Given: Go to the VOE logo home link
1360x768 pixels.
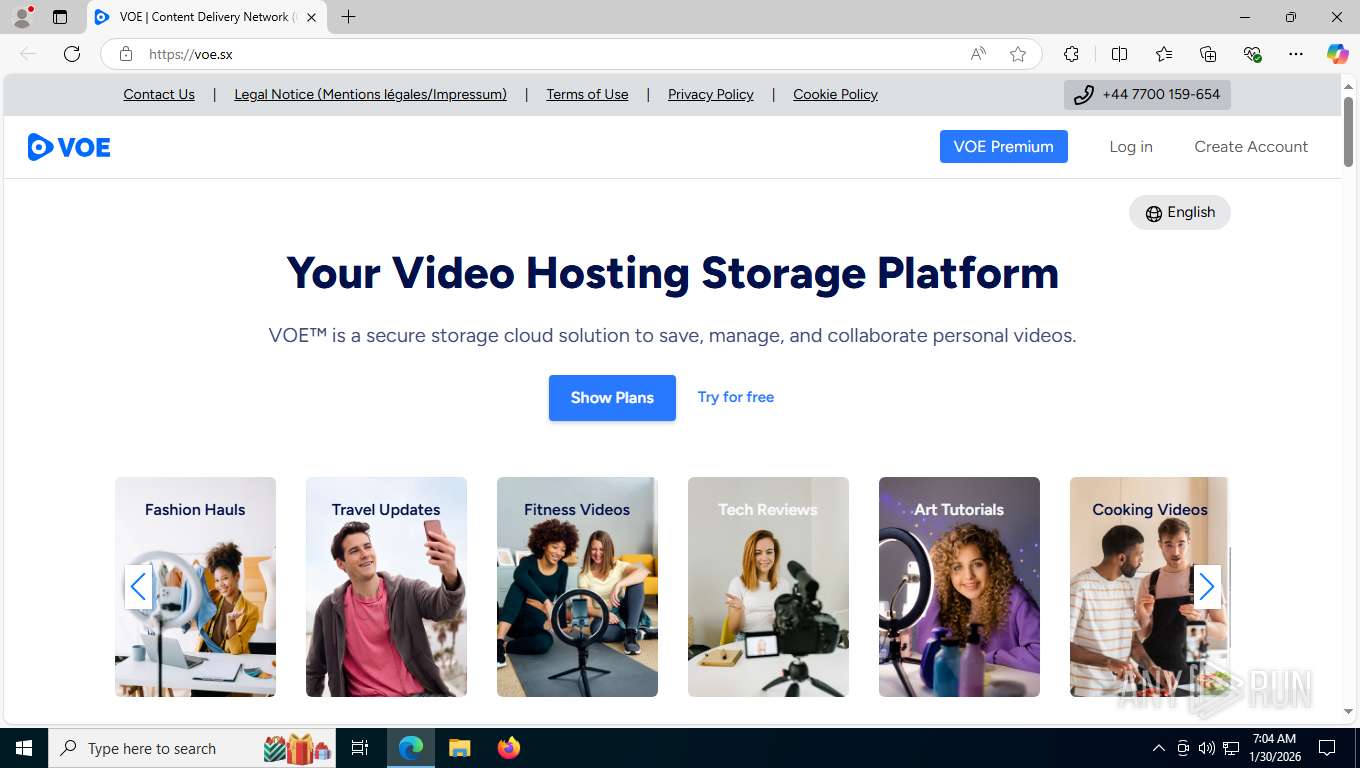Looking at the screenshot, I should pyautogui.click(x=69, y=147).
